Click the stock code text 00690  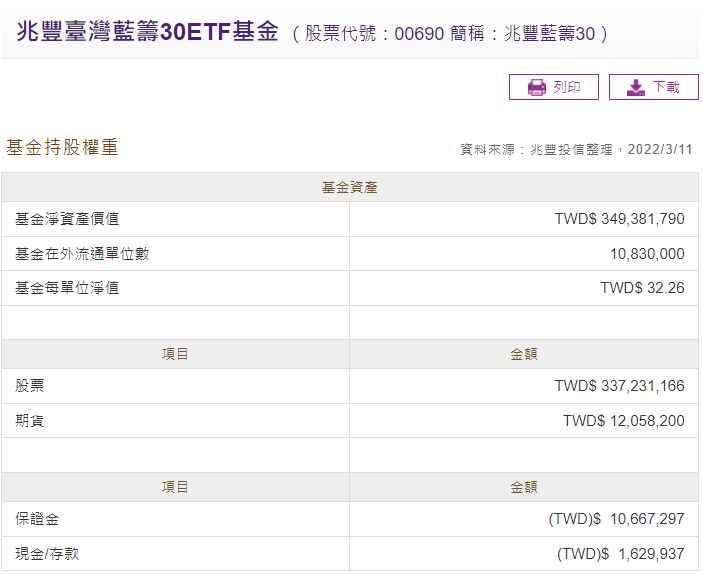pyautogui.click(x=419, y=34)
